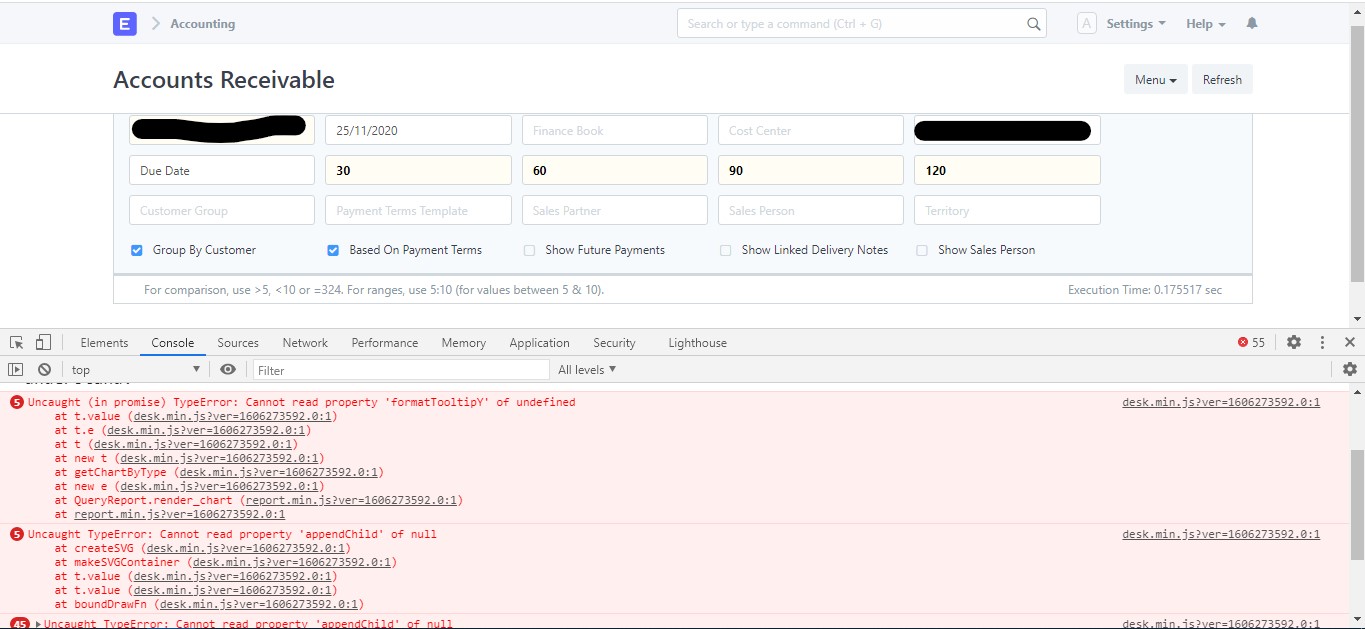Open the desk.min.js error source link
Screen dimensions: 1365x629
1220,402
